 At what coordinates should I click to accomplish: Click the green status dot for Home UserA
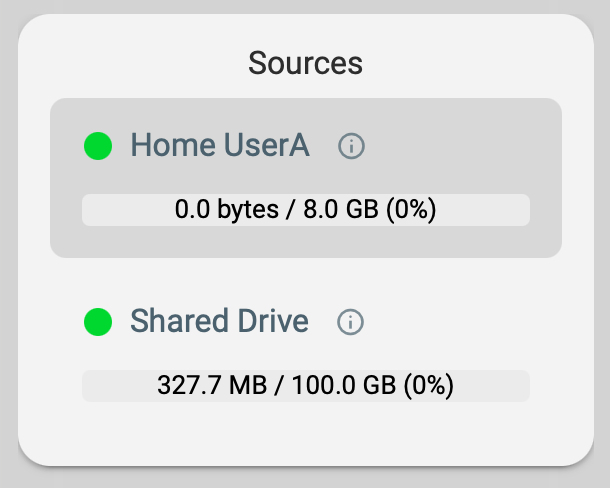click(98, 147)
